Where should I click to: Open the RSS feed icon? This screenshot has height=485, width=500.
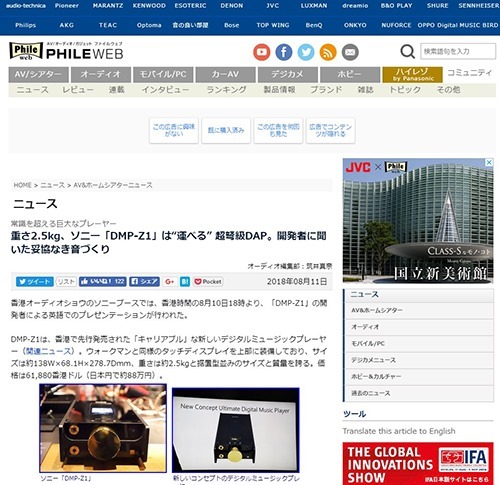328,52
